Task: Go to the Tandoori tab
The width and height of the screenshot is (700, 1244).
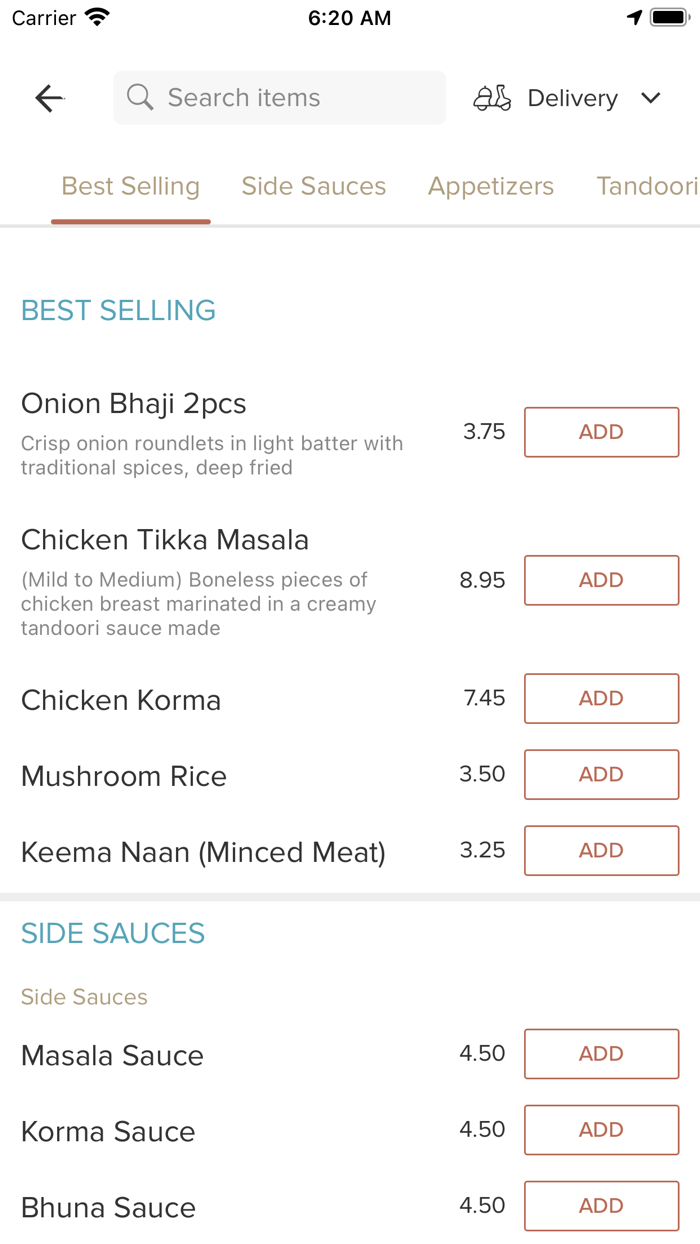Action: click(x=646, y=187)
